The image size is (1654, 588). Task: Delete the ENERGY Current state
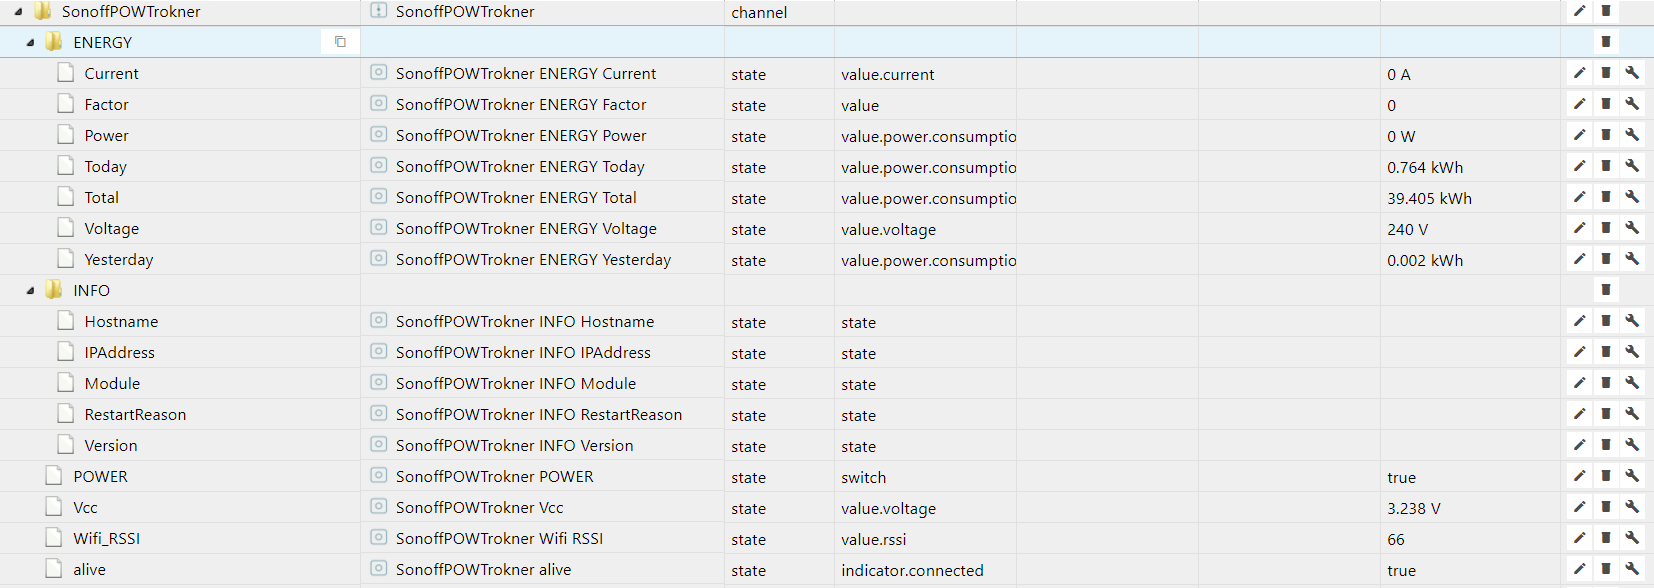tap(1606, 73)
